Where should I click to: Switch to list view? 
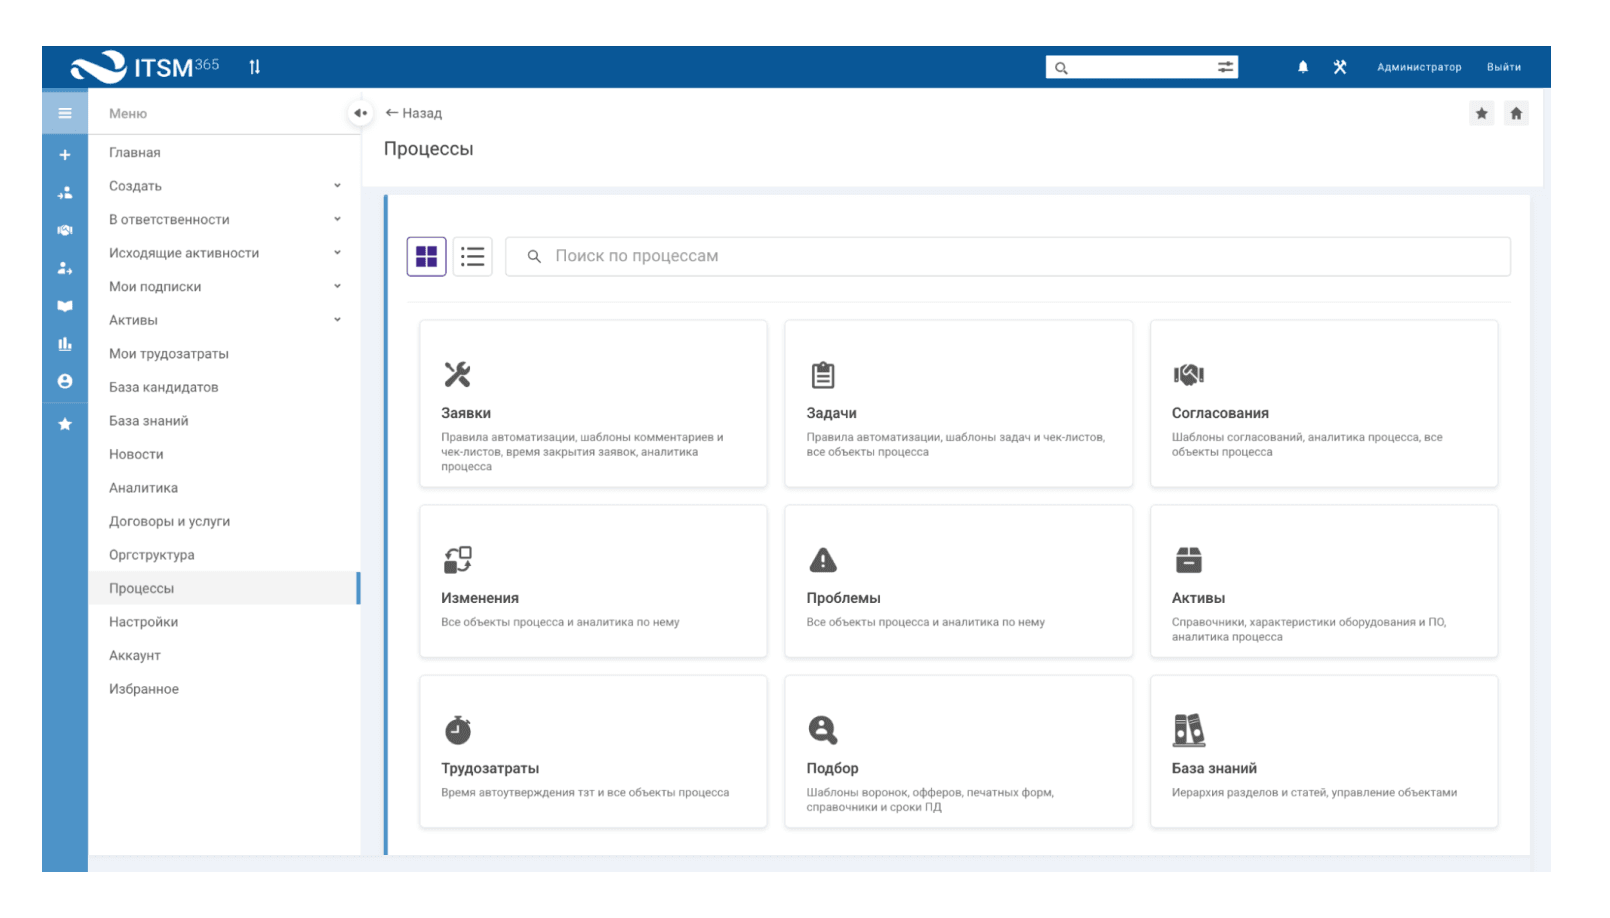472,256
